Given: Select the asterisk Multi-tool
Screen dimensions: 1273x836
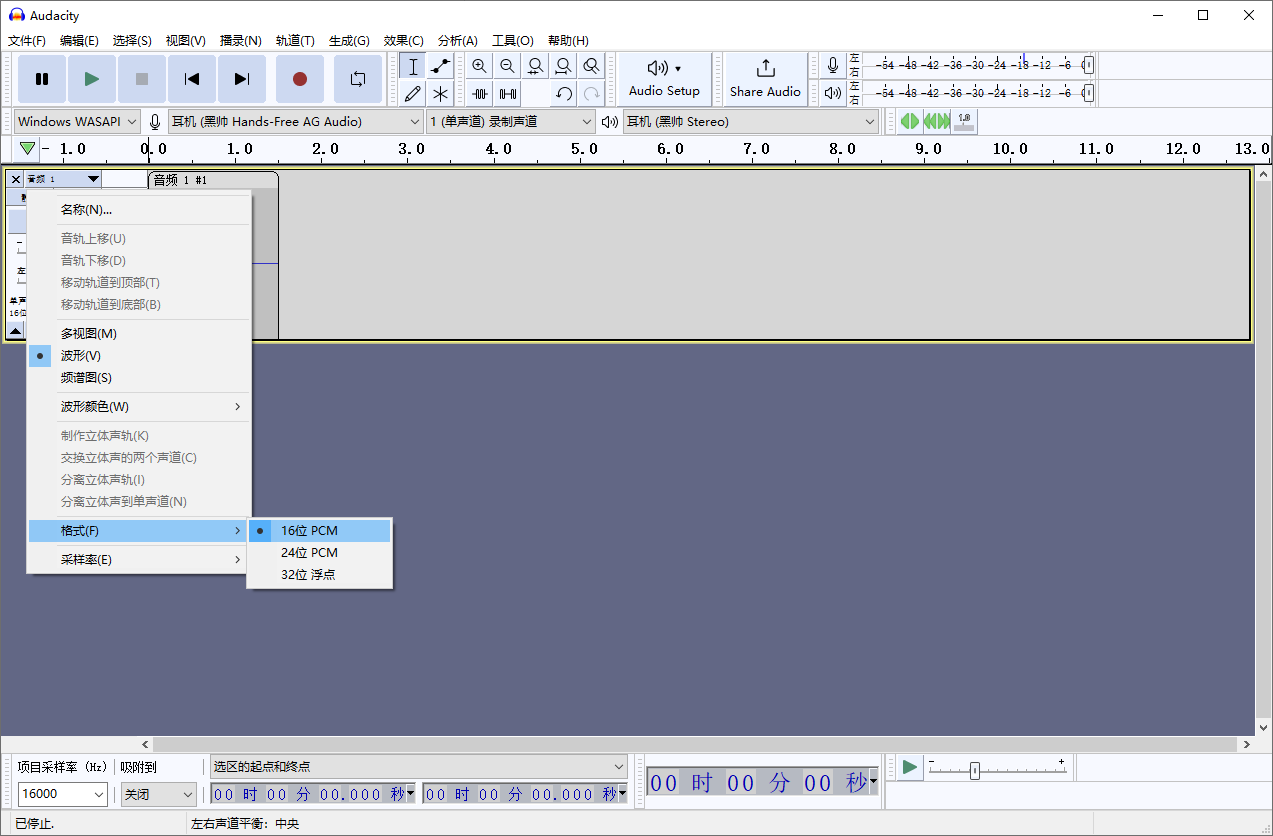Looking at the screenshot, I should point(441,94).
